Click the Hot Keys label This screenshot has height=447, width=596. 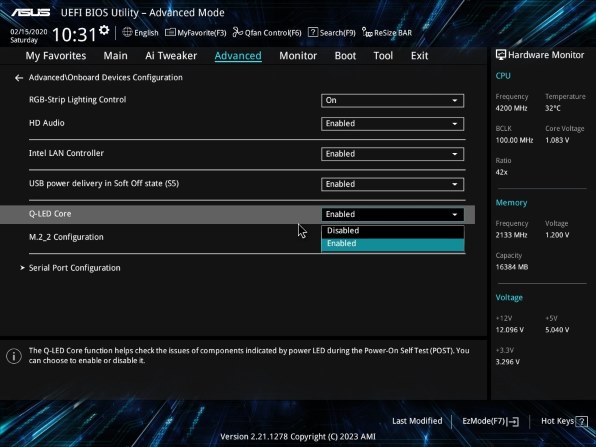point(558,421)
